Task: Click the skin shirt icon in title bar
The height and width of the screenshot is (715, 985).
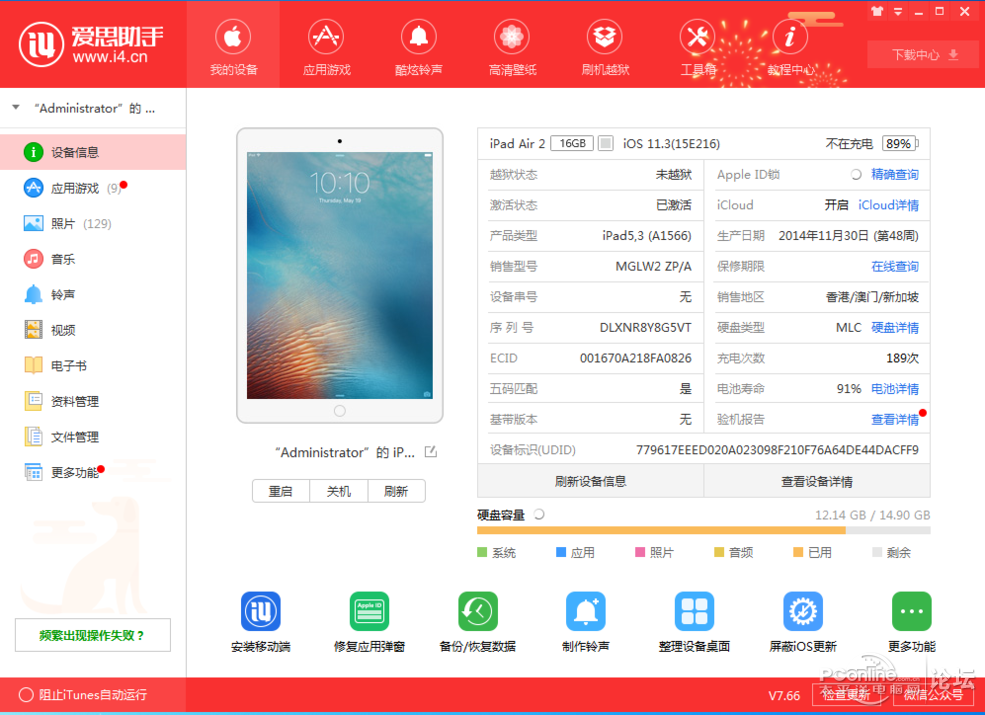Action: [877, 11]
